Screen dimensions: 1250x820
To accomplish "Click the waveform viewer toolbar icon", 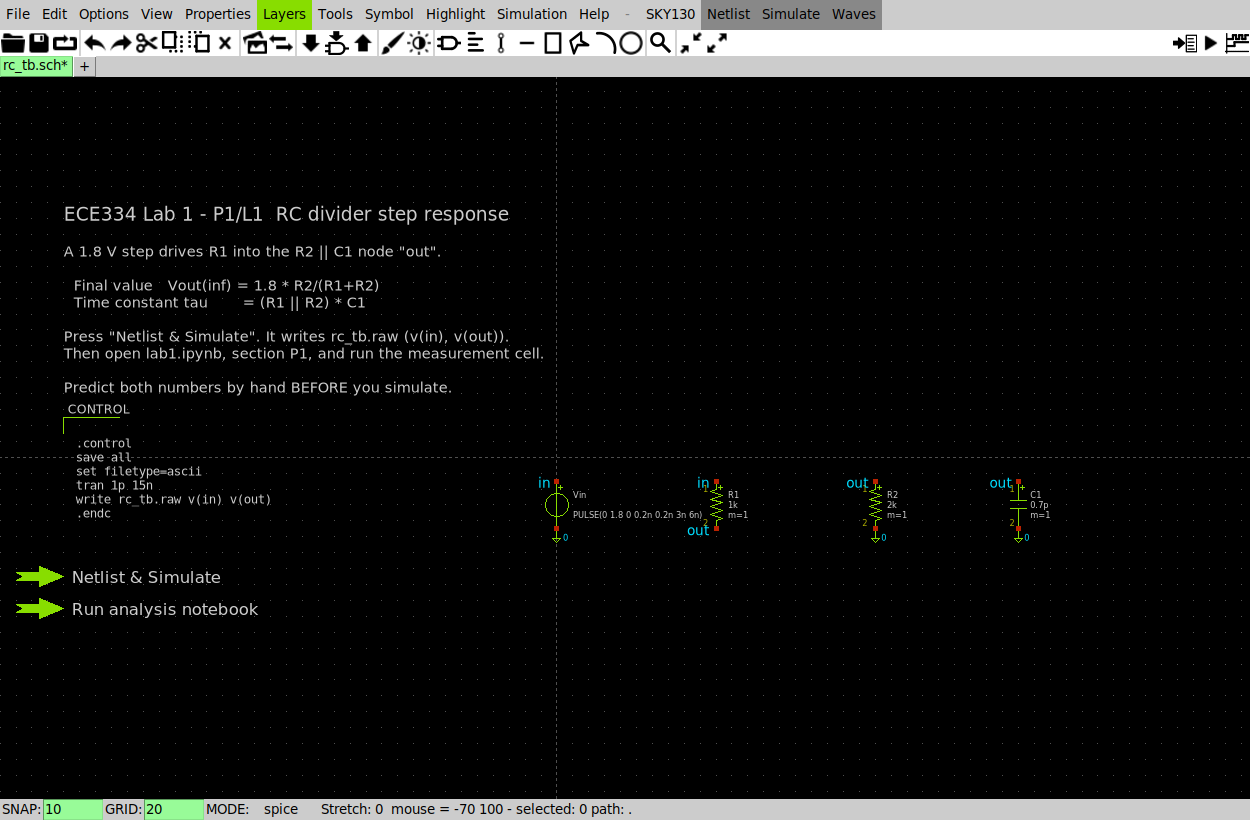I will (x=1237, y=43).
